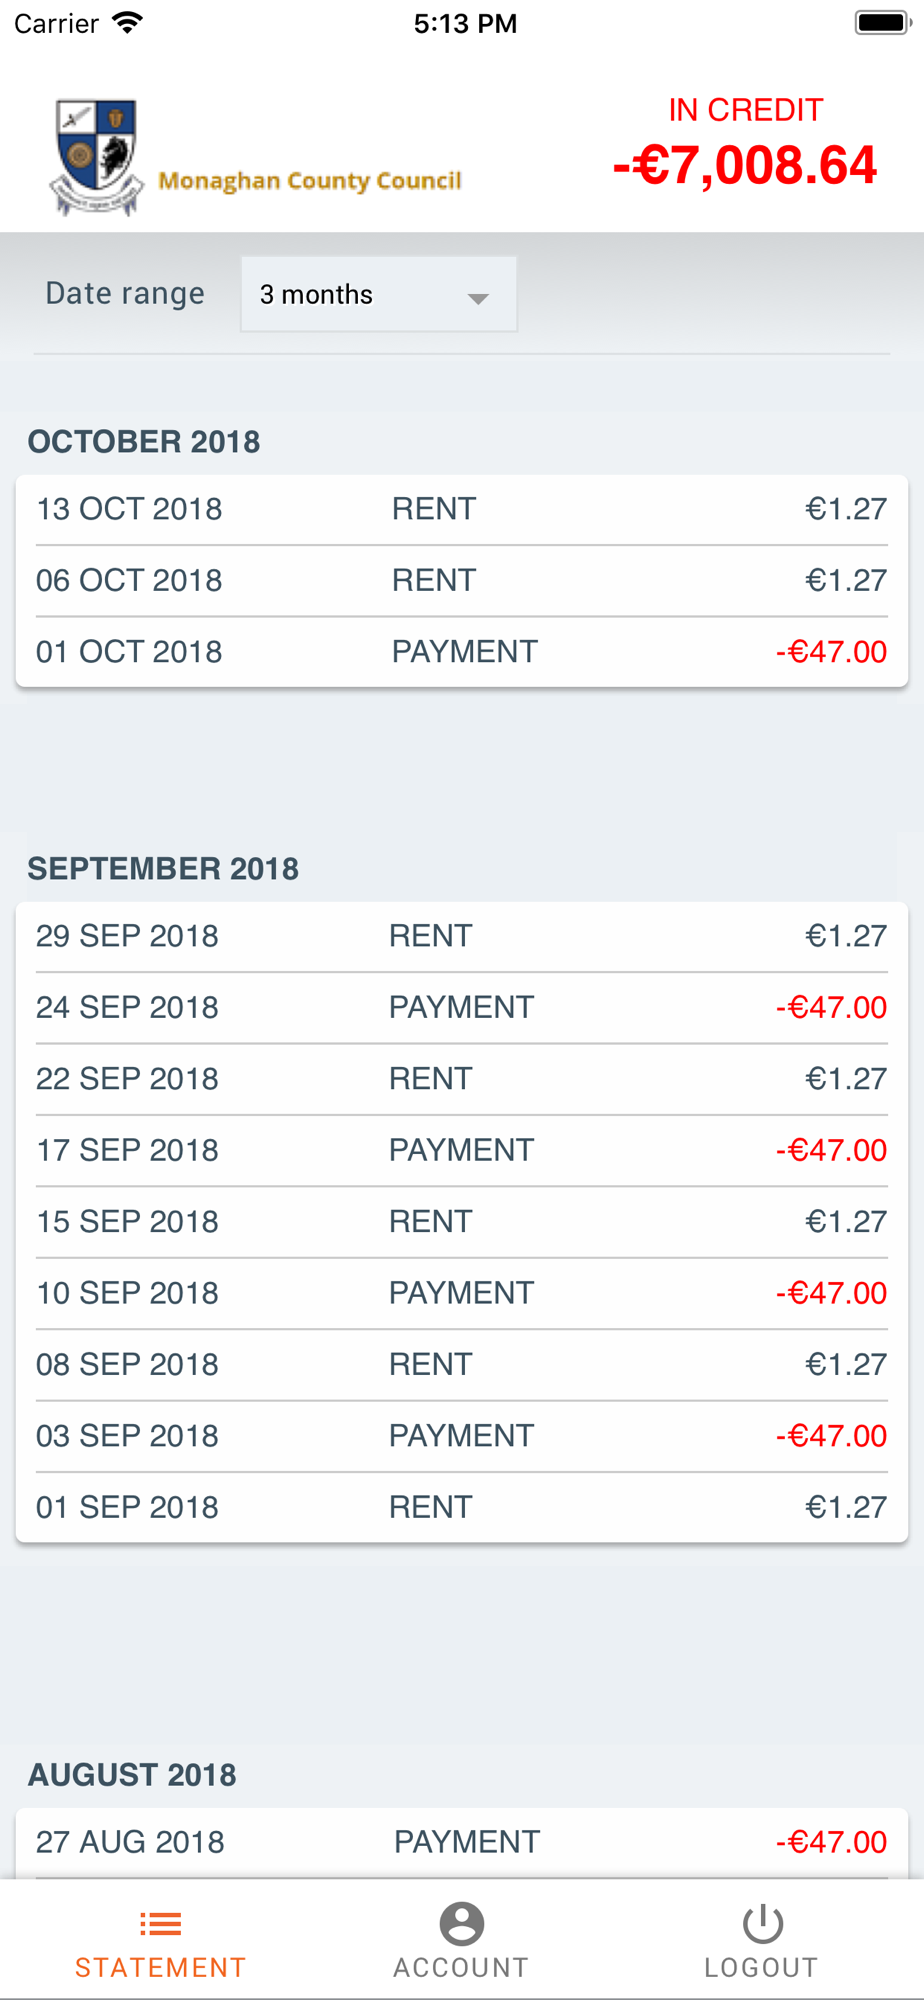Tap the Monaghan County Council crest logo
This screenshot has width=924, height=2000.
click(x=96, y=158)
